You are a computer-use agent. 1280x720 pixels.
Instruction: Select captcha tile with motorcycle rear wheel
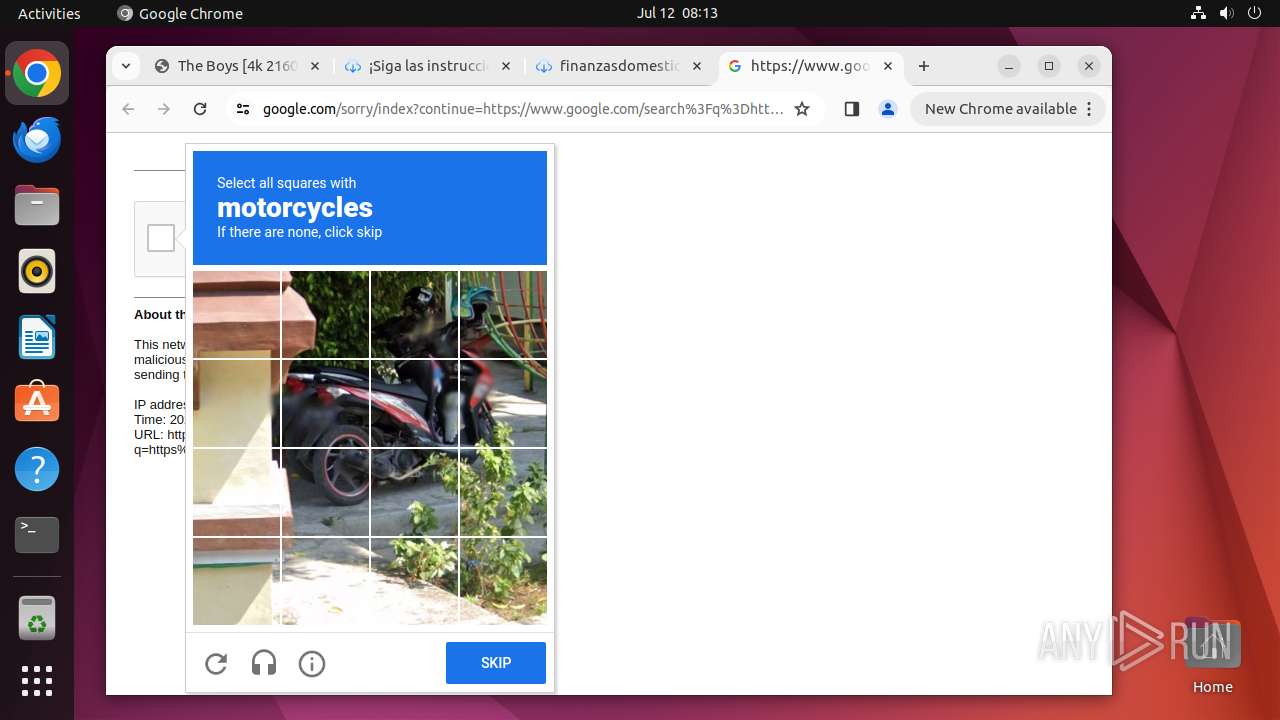pos(325,492)
